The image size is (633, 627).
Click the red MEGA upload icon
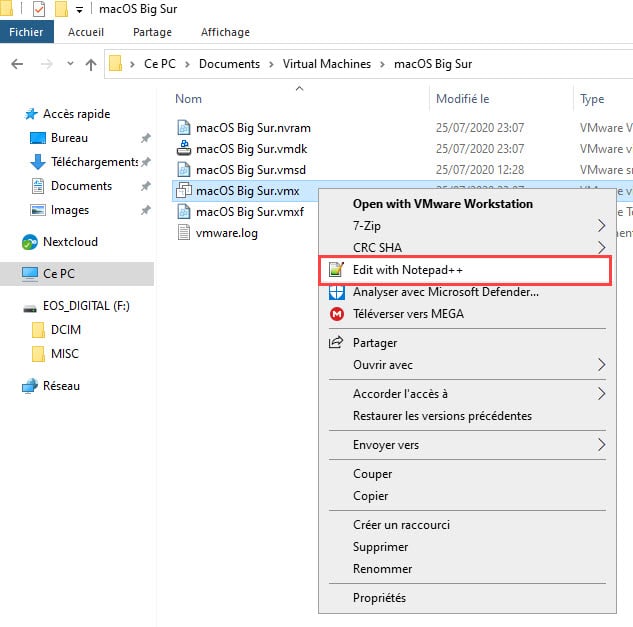point(336,314)
